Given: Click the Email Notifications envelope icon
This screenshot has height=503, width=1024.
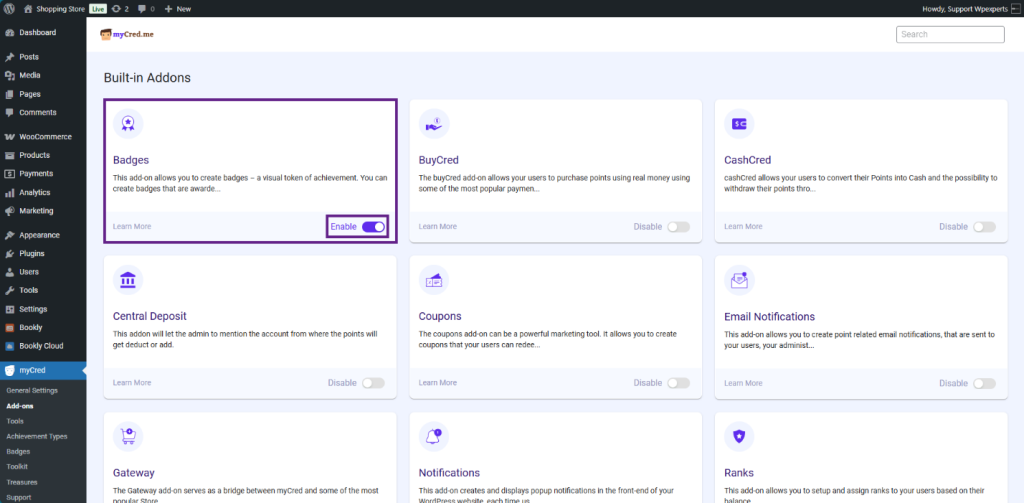Looking at the screenshot, I should pos(739,280).
